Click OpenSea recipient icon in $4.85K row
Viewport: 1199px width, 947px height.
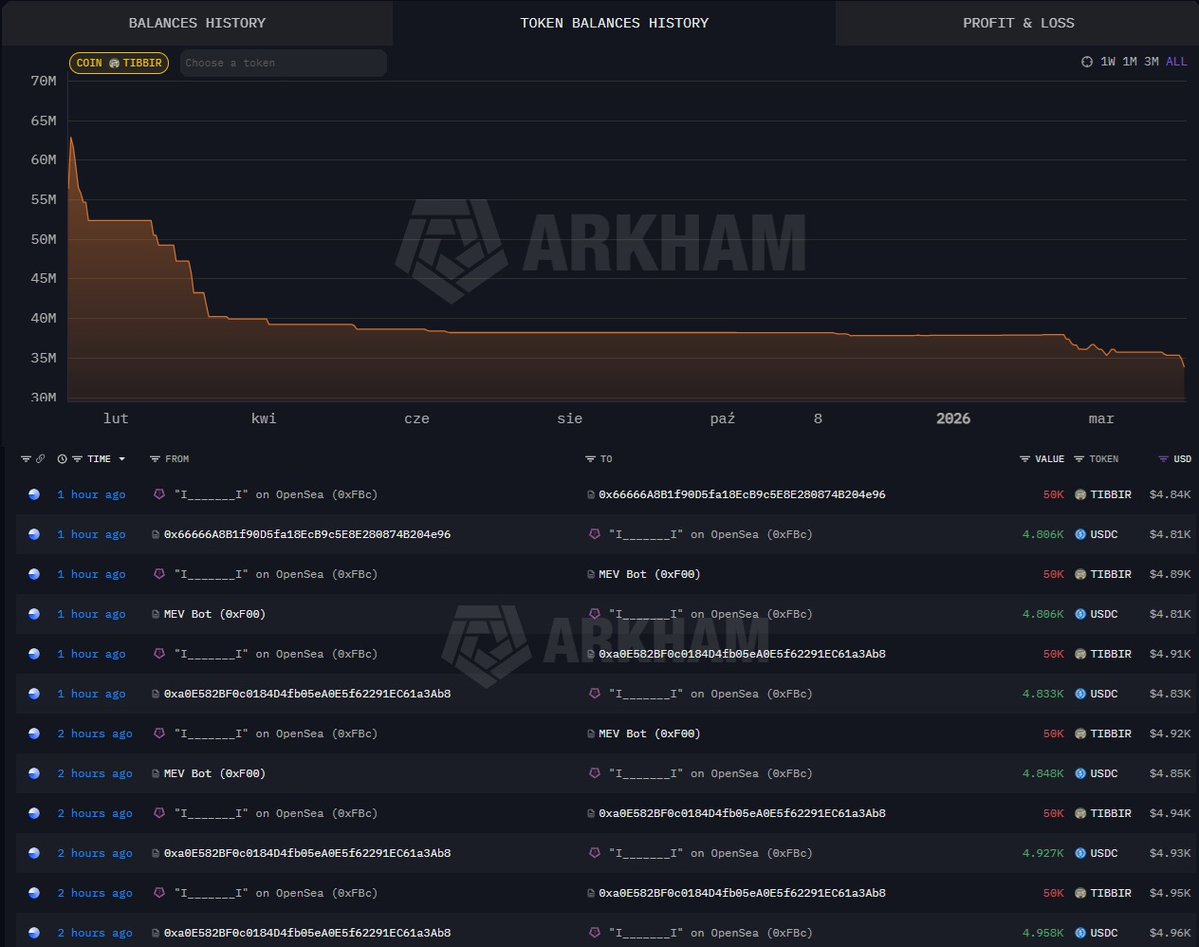click(594, 773)
